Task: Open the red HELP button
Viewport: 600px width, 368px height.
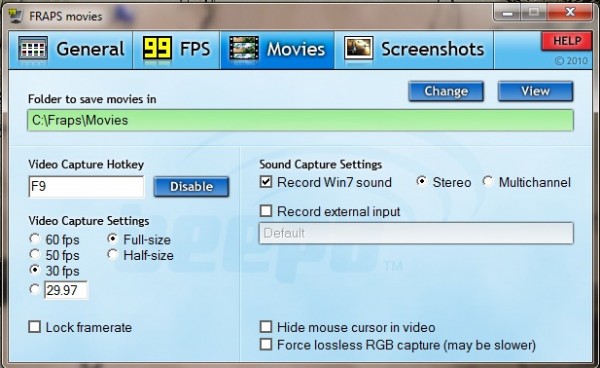Action: (567, 41)
